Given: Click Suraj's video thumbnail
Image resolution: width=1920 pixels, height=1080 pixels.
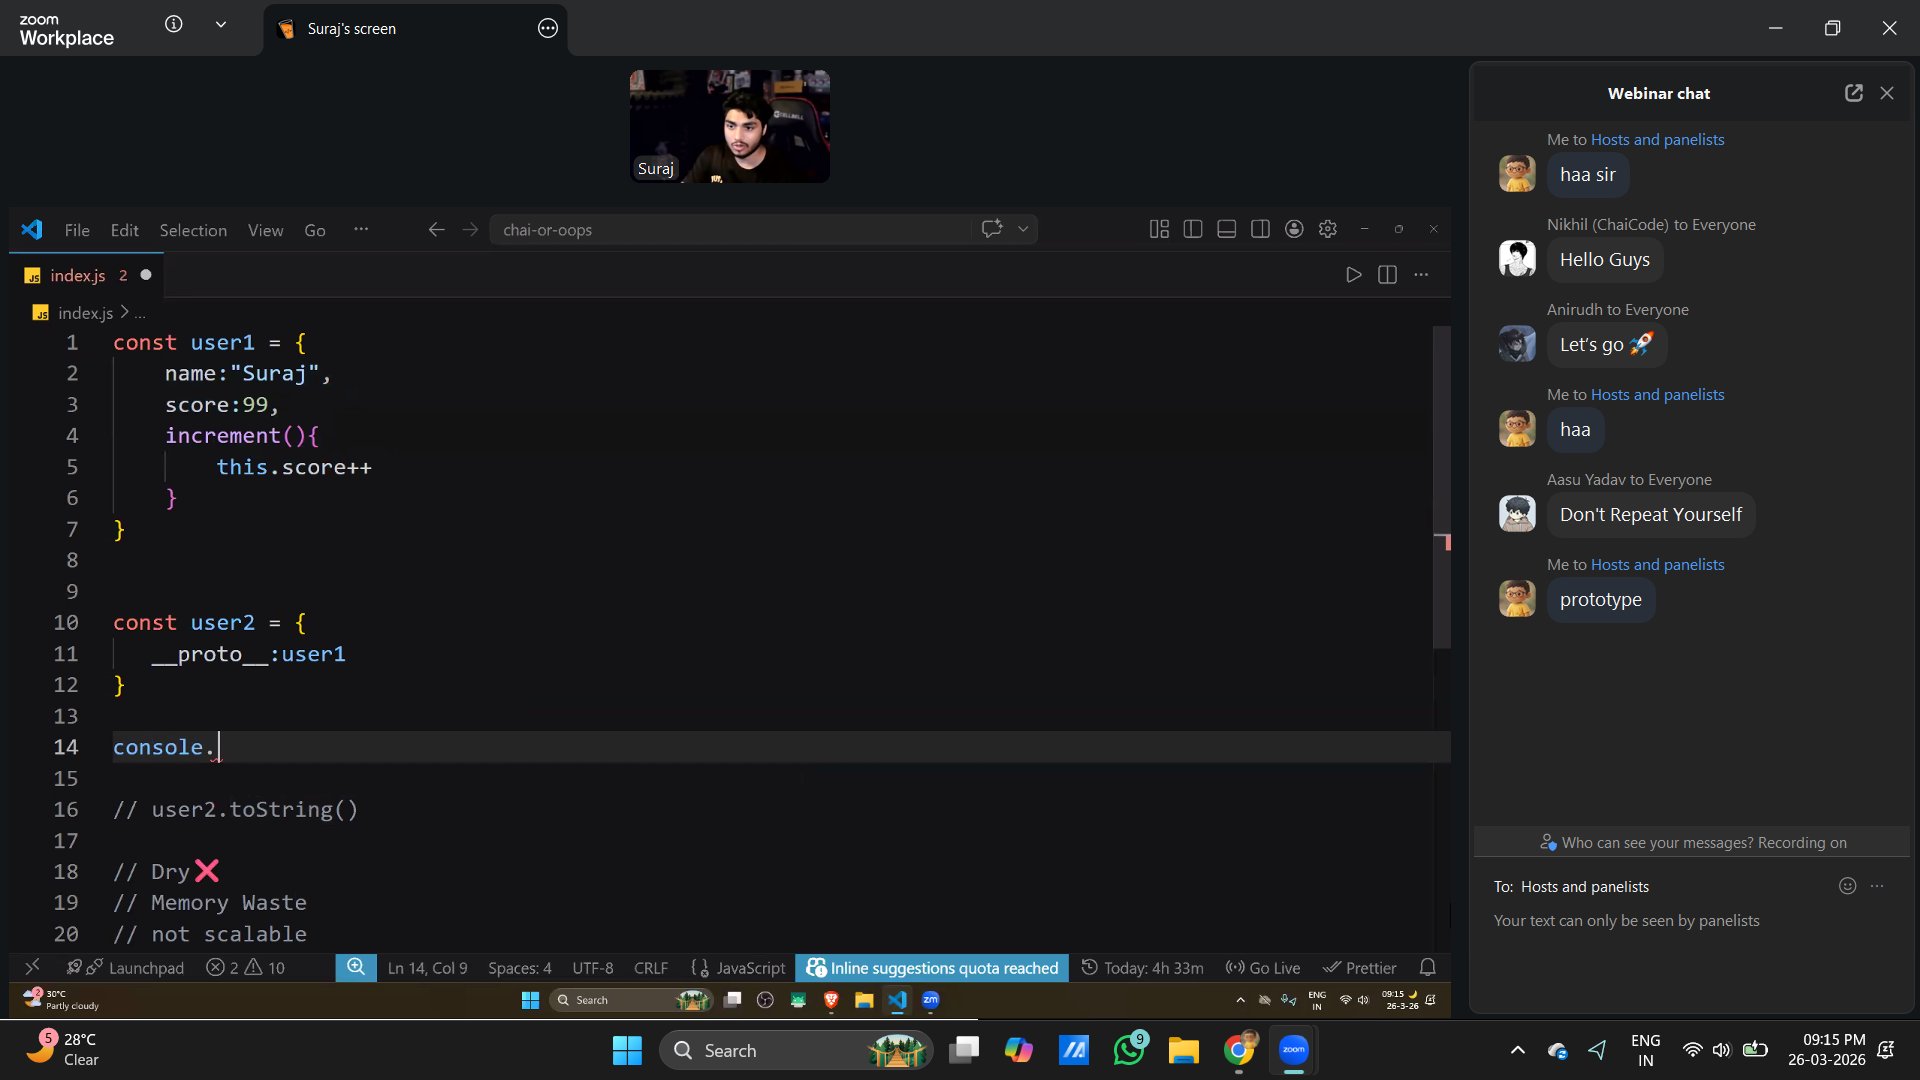Looking at the screenshot, I should [729, 126].
